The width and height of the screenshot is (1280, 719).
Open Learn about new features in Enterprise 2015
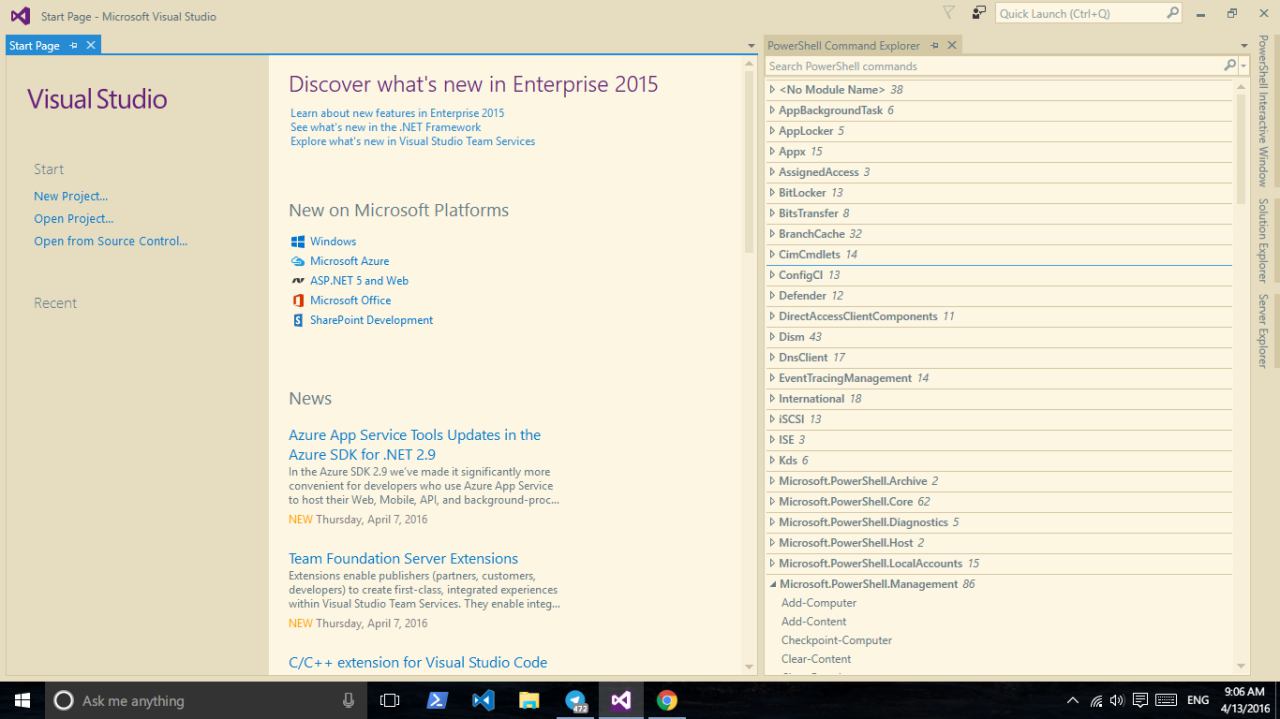(x=398, y=113)
